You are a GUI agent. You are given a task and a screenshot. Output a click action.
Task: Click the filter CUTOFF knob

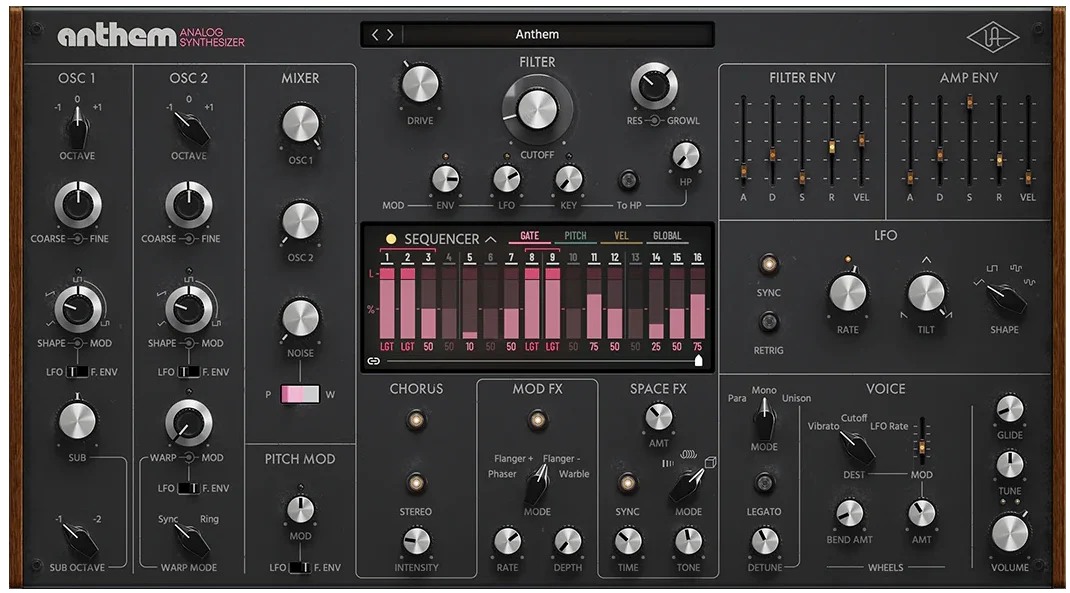click(537, 110)
